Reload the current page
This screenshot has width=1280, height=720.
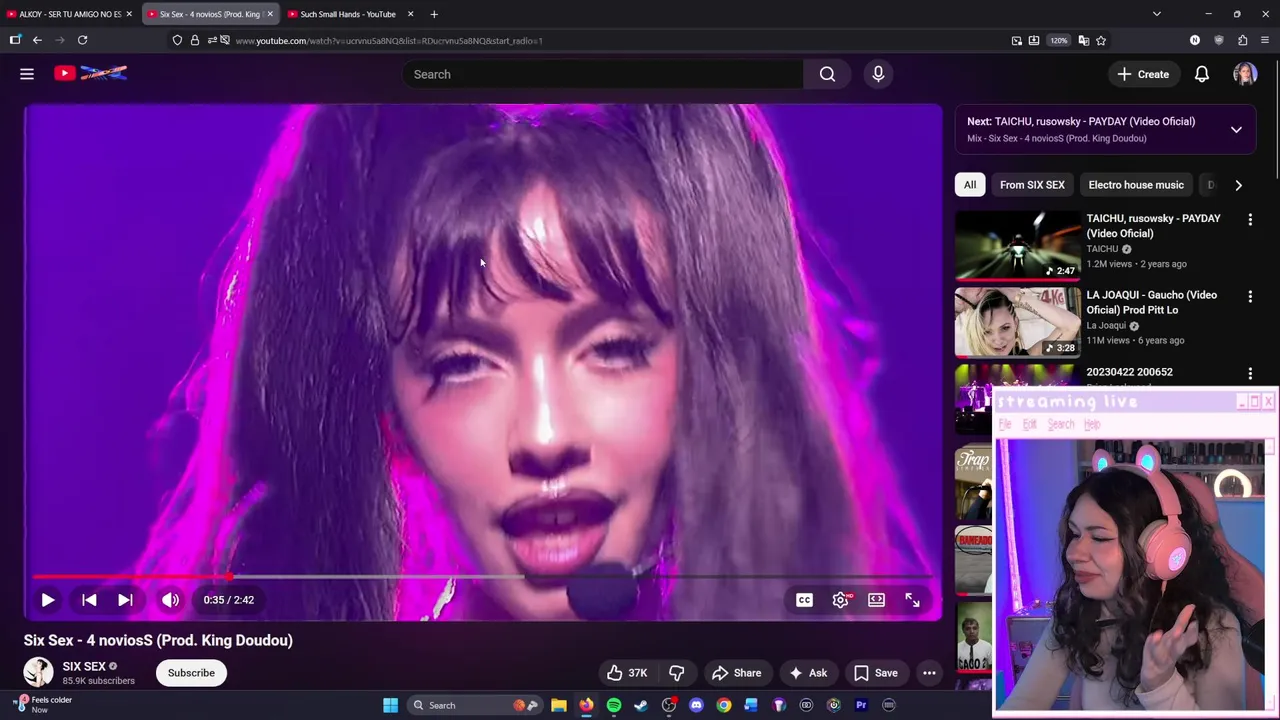pos(82,40)
